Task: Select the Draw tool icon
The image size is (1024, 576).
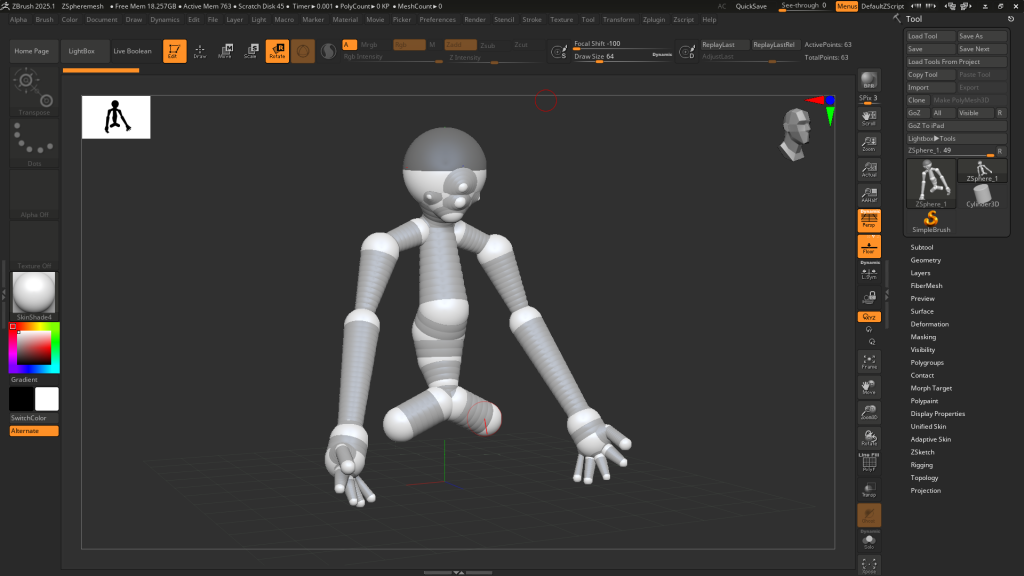Action: click(x=200, y=51)
